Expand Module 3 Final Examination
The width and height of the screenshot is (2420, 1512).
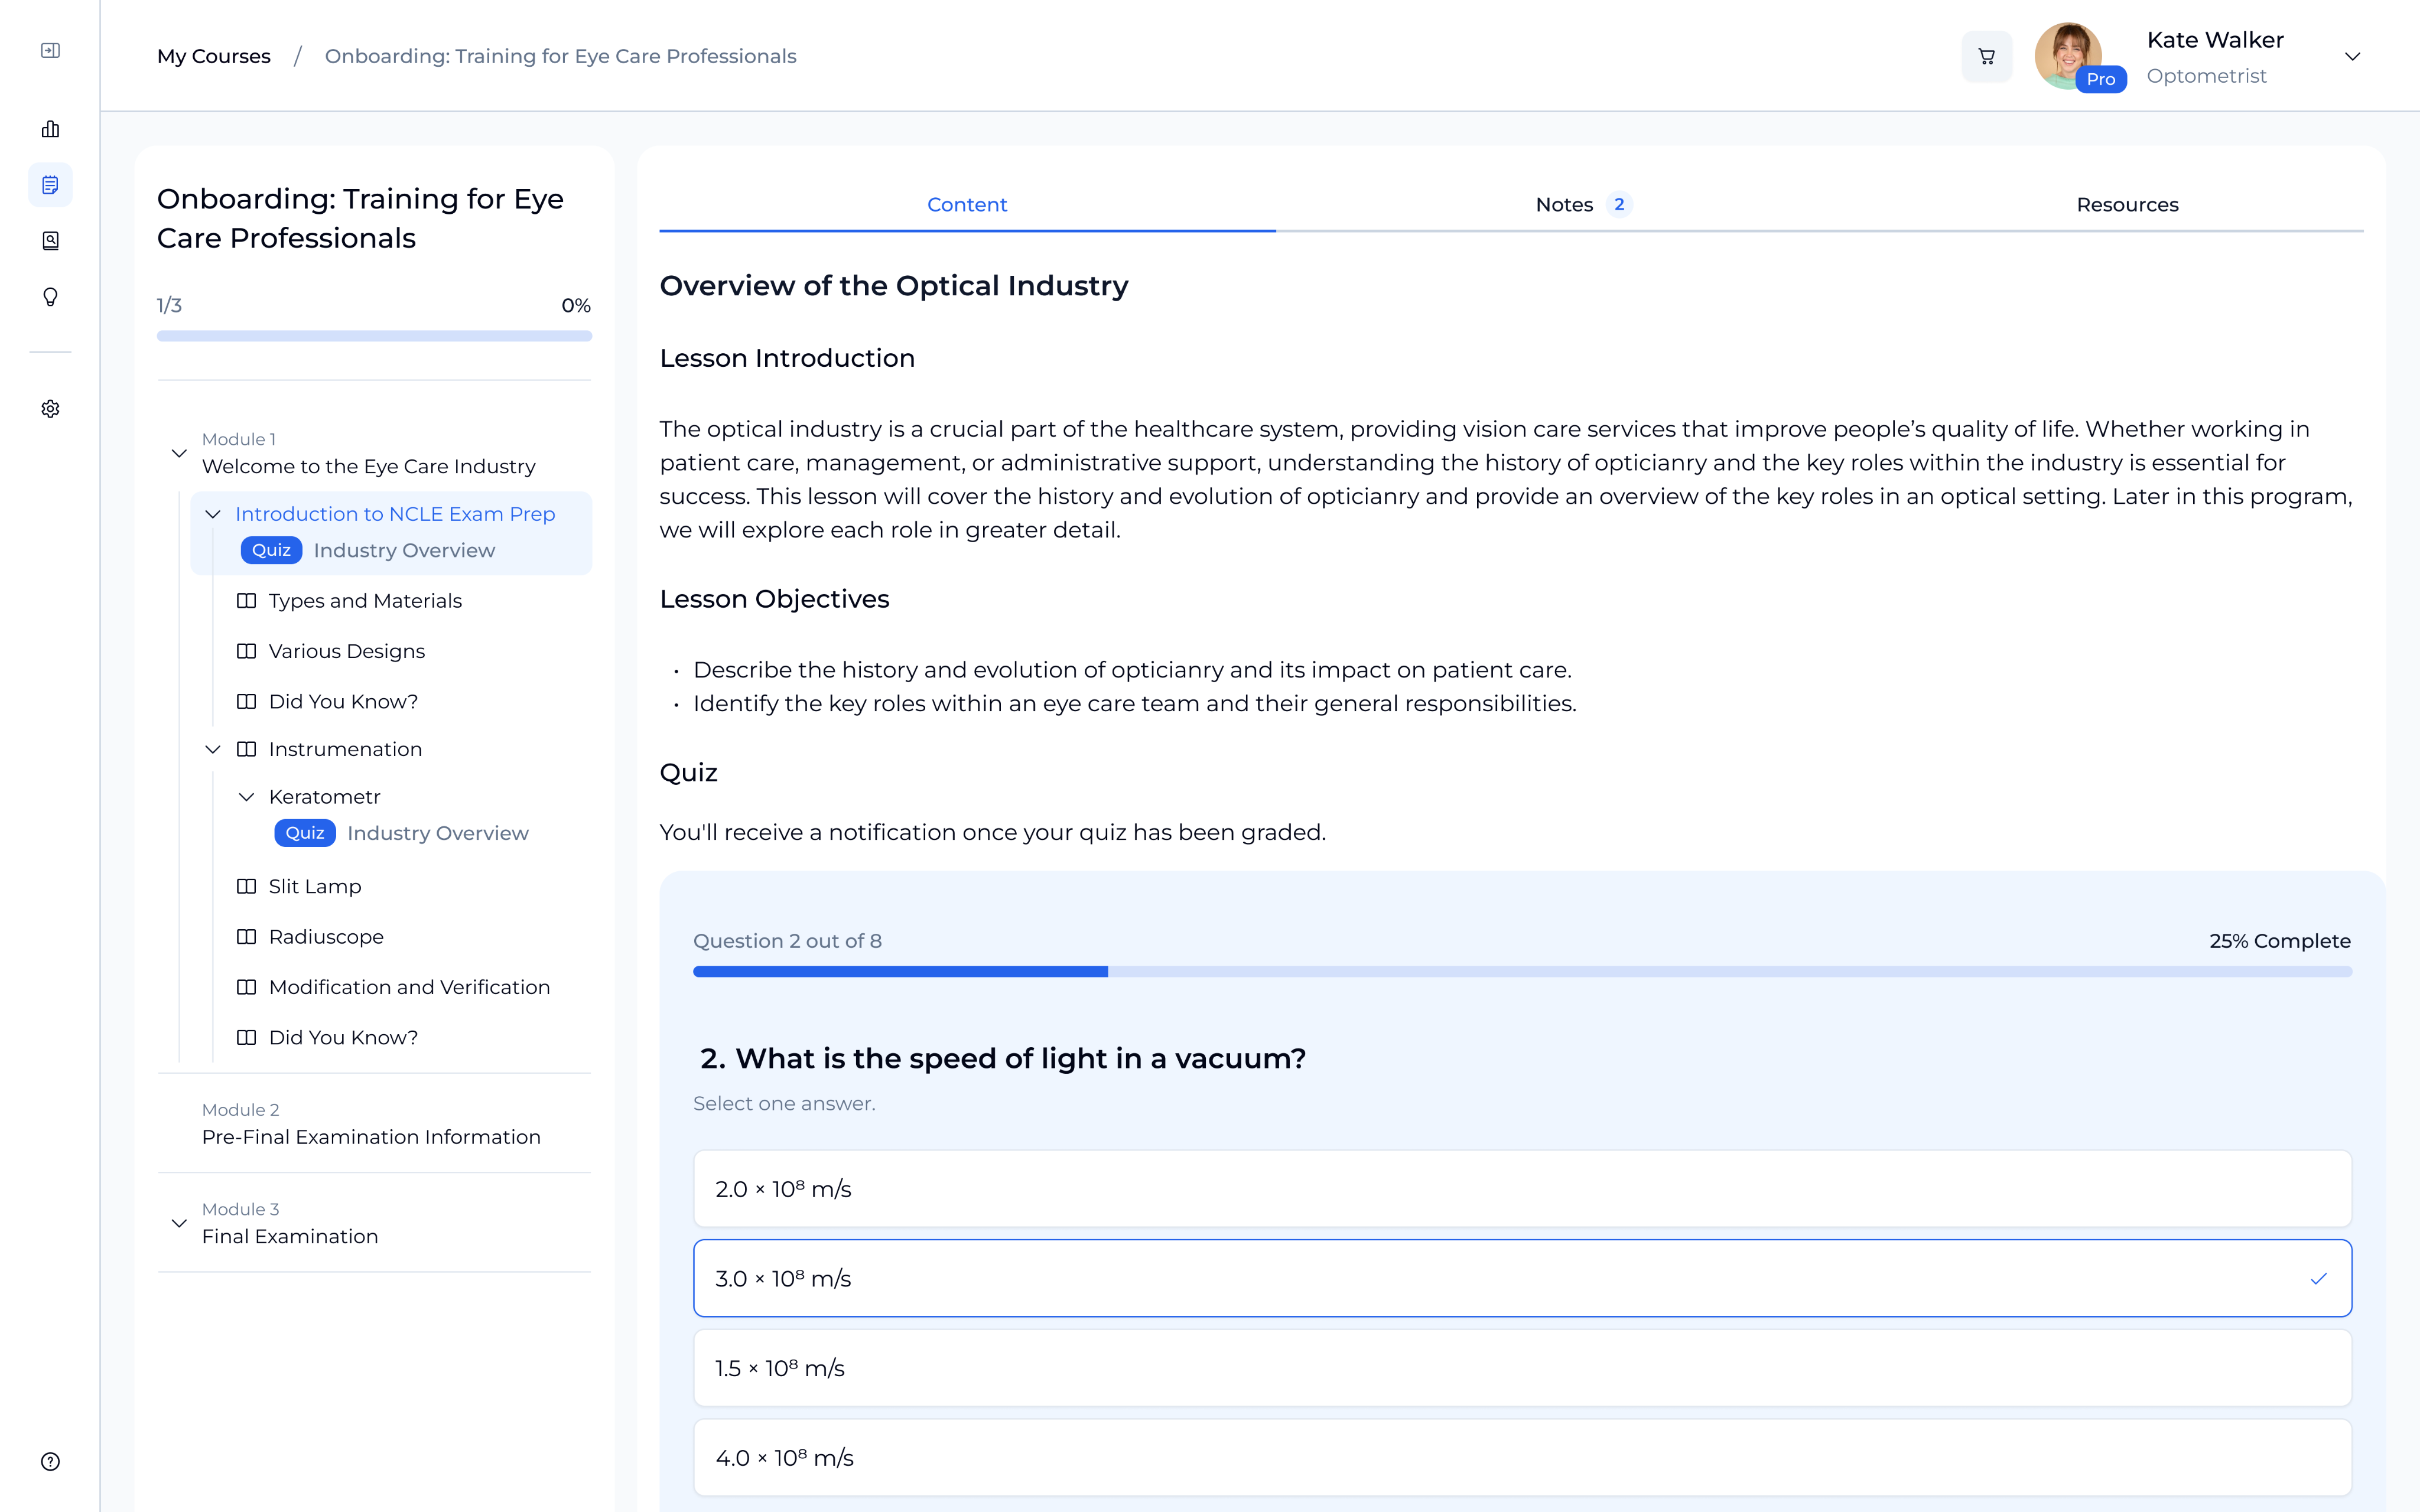pyautogui.click(x=179, y=1223)
